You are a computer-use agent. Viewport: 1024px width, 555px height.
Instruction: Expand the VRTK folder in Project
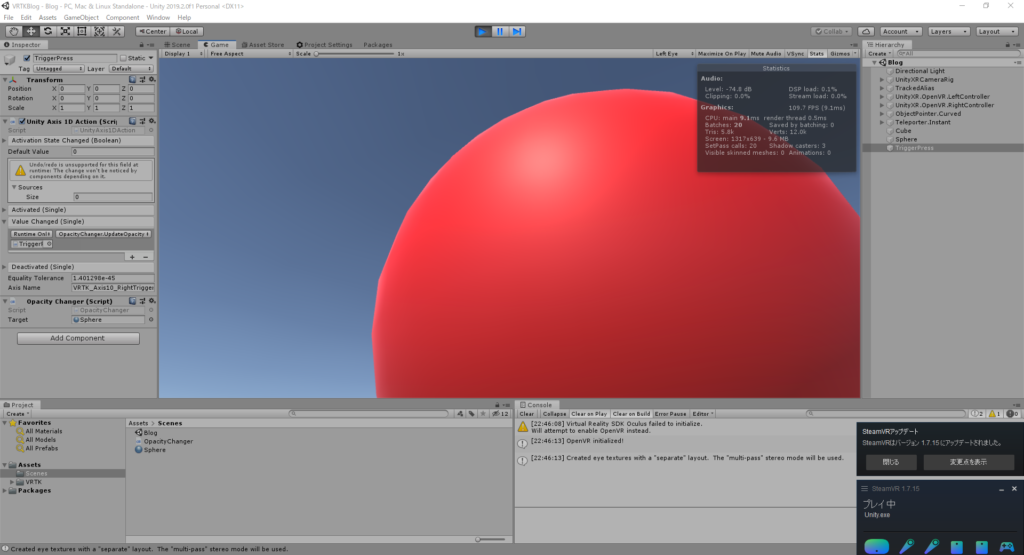click(x=12, y=482)
